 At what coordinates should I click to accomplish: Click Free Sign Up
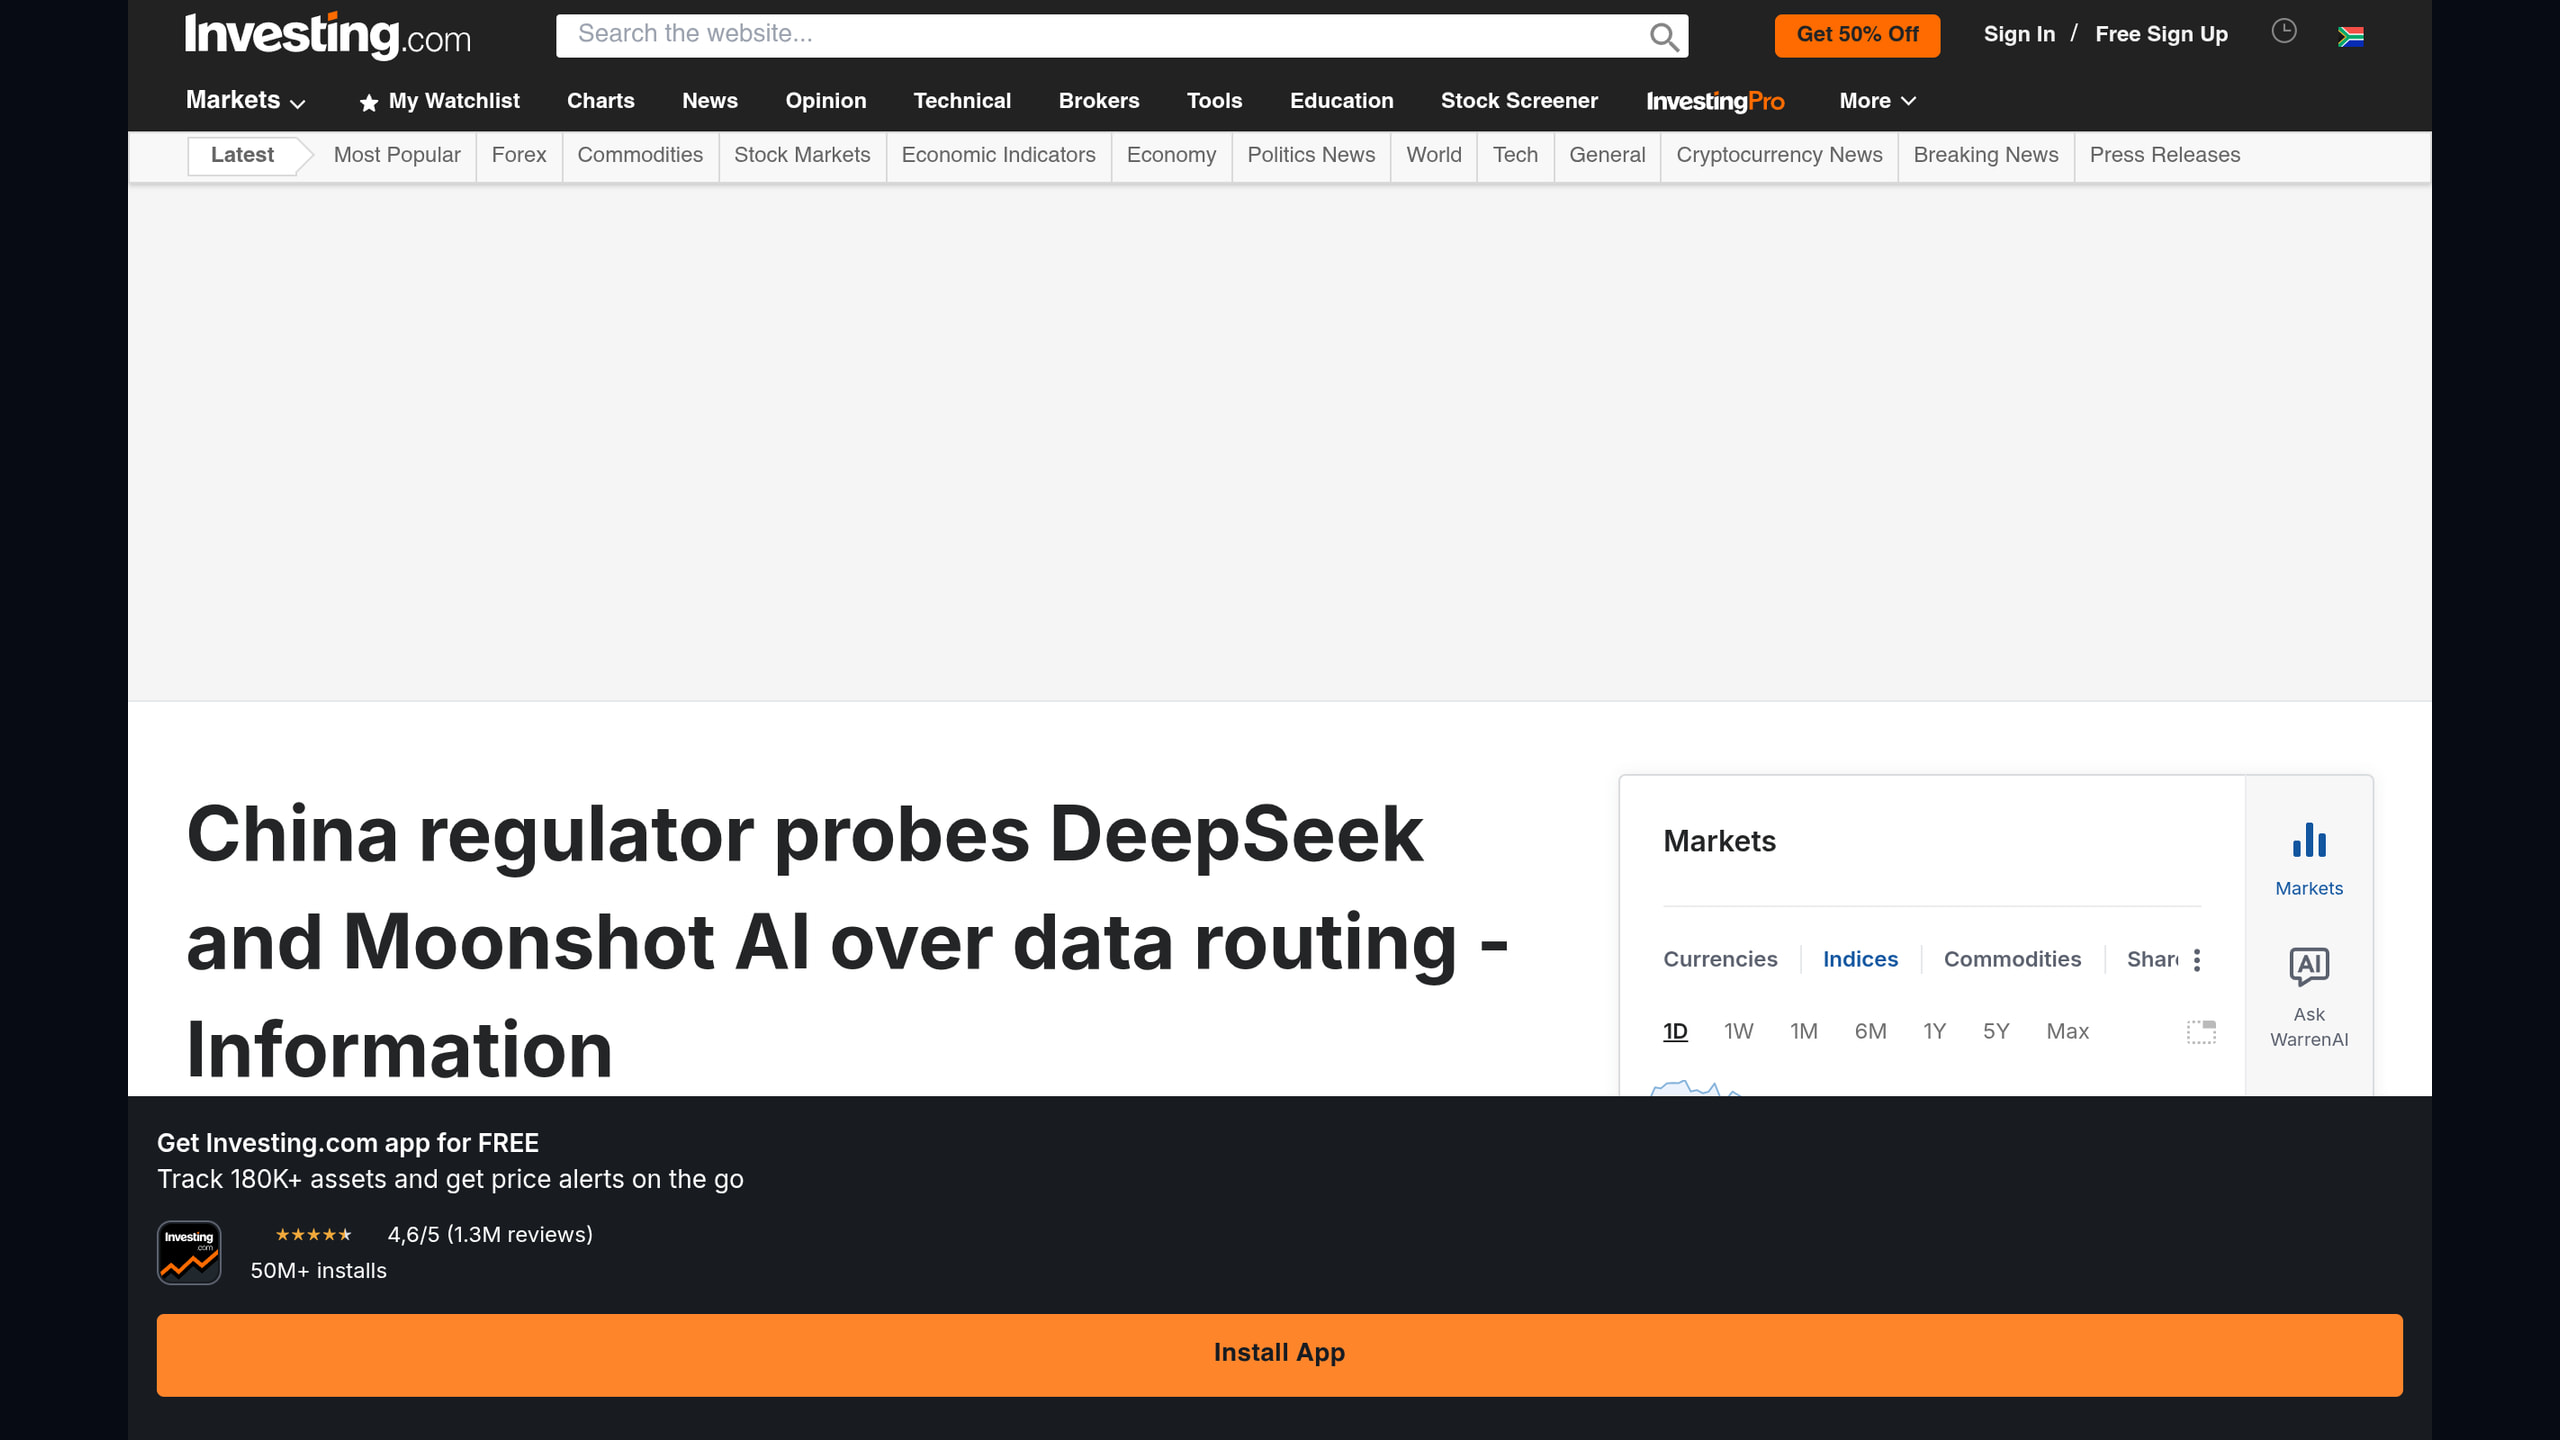2161,34
